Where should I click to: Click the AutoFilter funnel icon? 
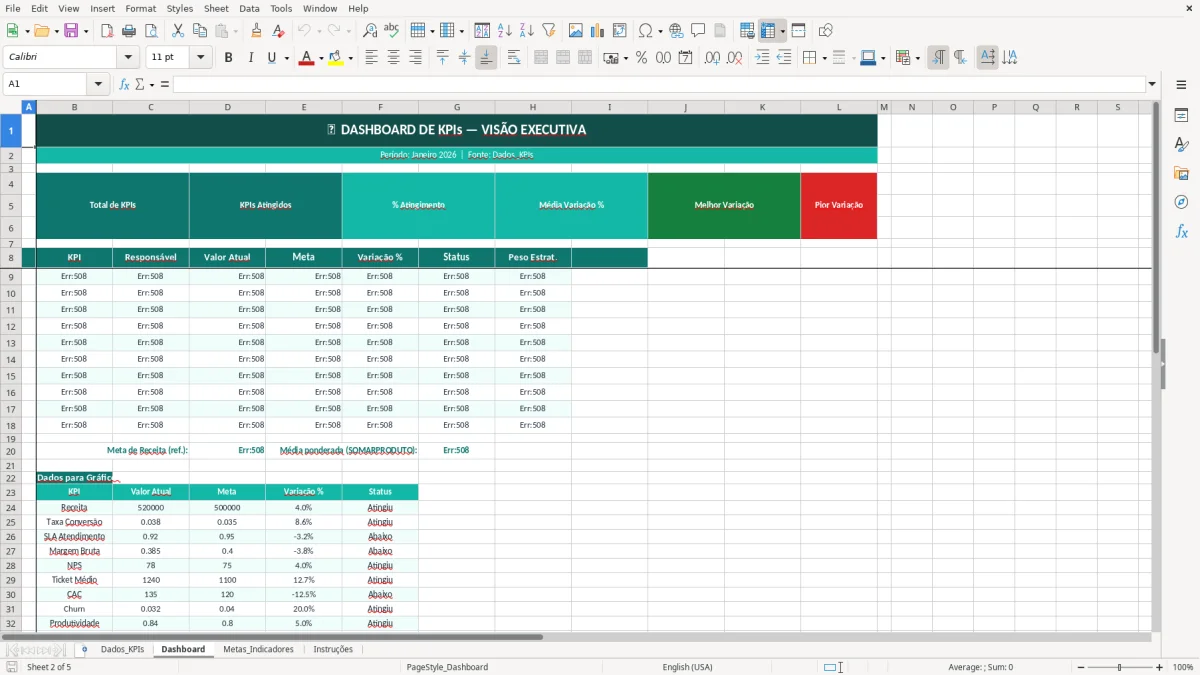tap(548, 31)
